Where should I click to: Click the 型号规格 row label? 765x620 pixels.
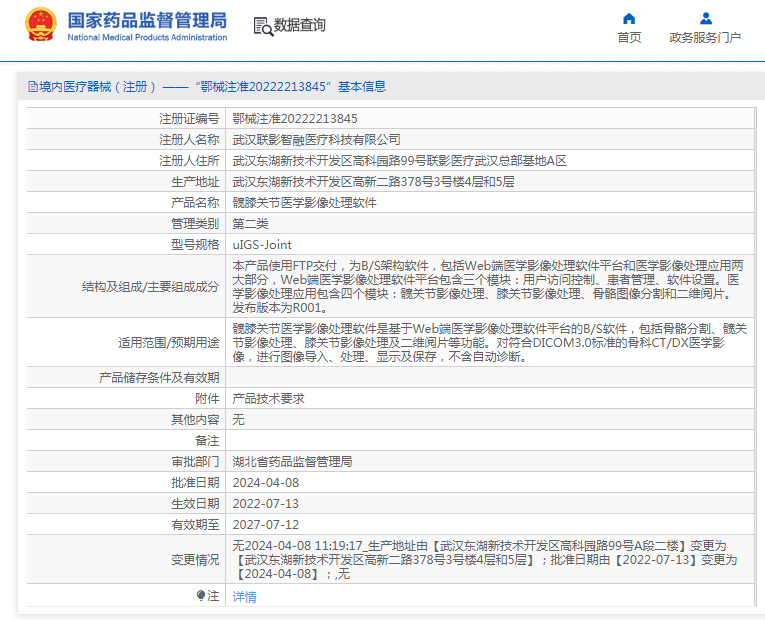point(195,244)
